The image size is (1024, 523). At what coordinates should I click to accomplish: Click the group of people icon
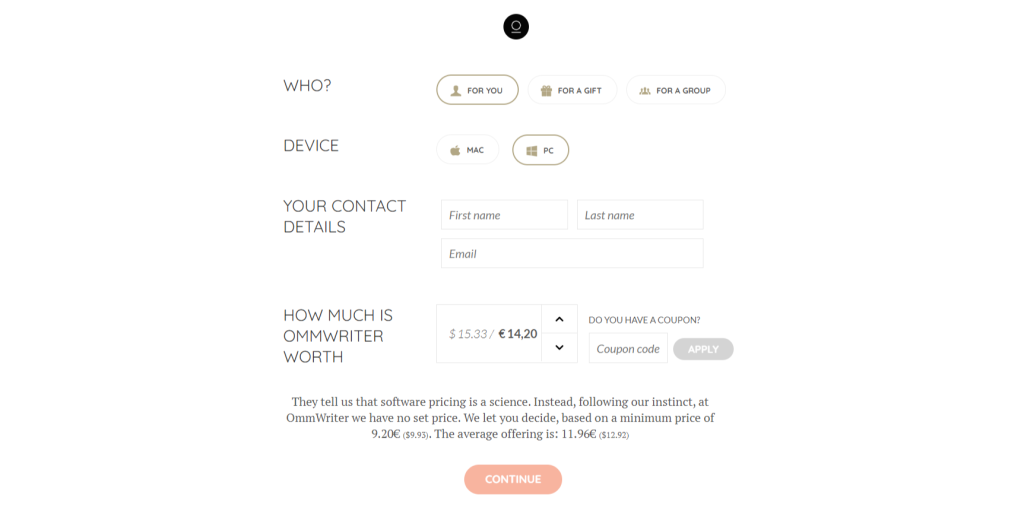(x=645, y=90)
